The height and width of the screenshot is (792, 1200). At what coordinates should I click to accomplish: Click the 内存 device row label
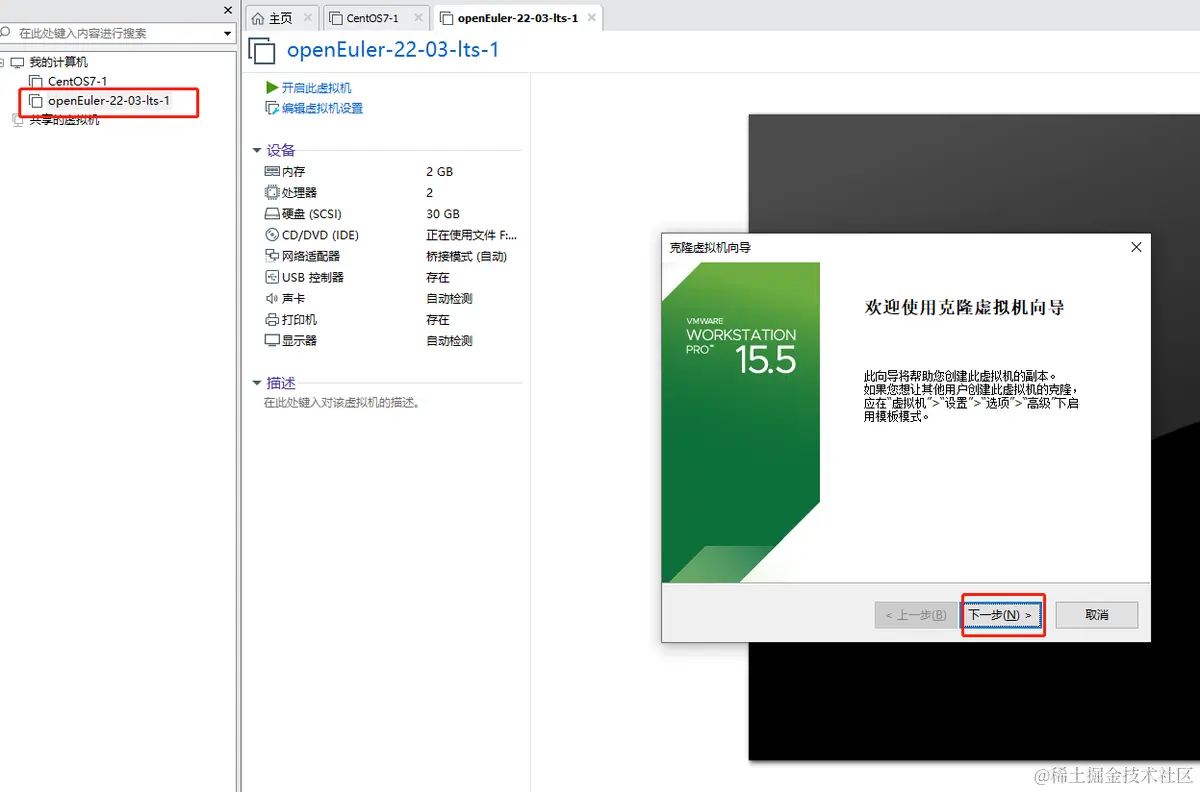tap(293, 171)
